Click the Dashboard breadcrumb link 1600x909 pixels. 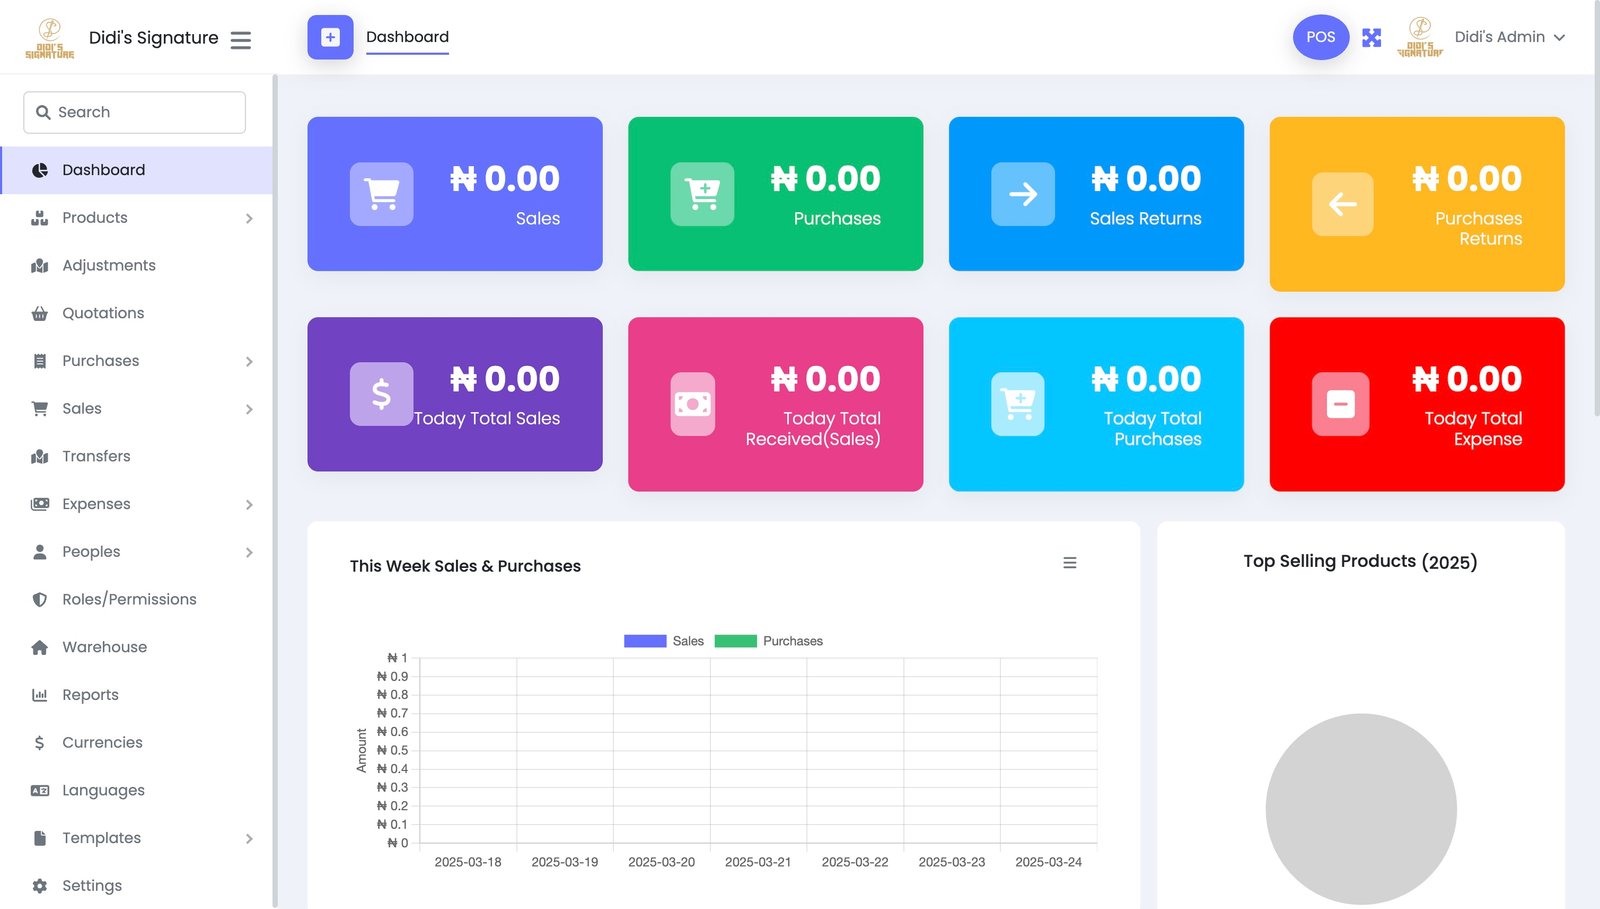(x=407, y=37)
